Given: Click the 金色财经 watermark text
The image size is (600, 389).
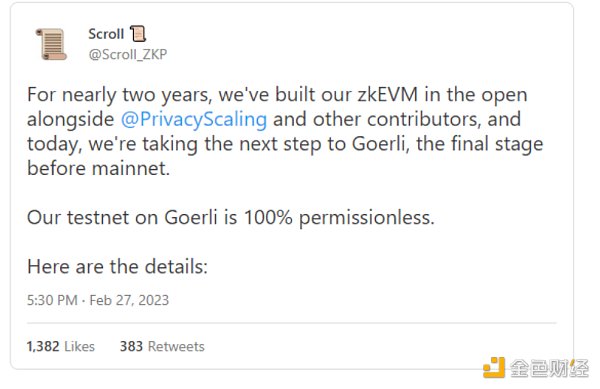Looking at the screenshot, I should [549, 368].
